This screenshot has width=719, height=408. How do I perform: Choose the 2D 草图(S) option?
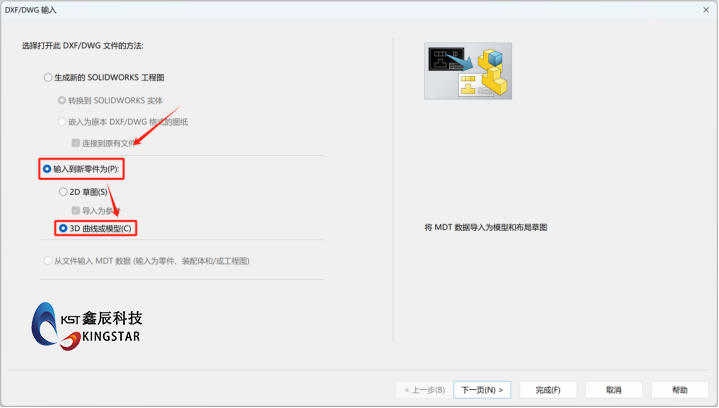click(x=62, y=191)
